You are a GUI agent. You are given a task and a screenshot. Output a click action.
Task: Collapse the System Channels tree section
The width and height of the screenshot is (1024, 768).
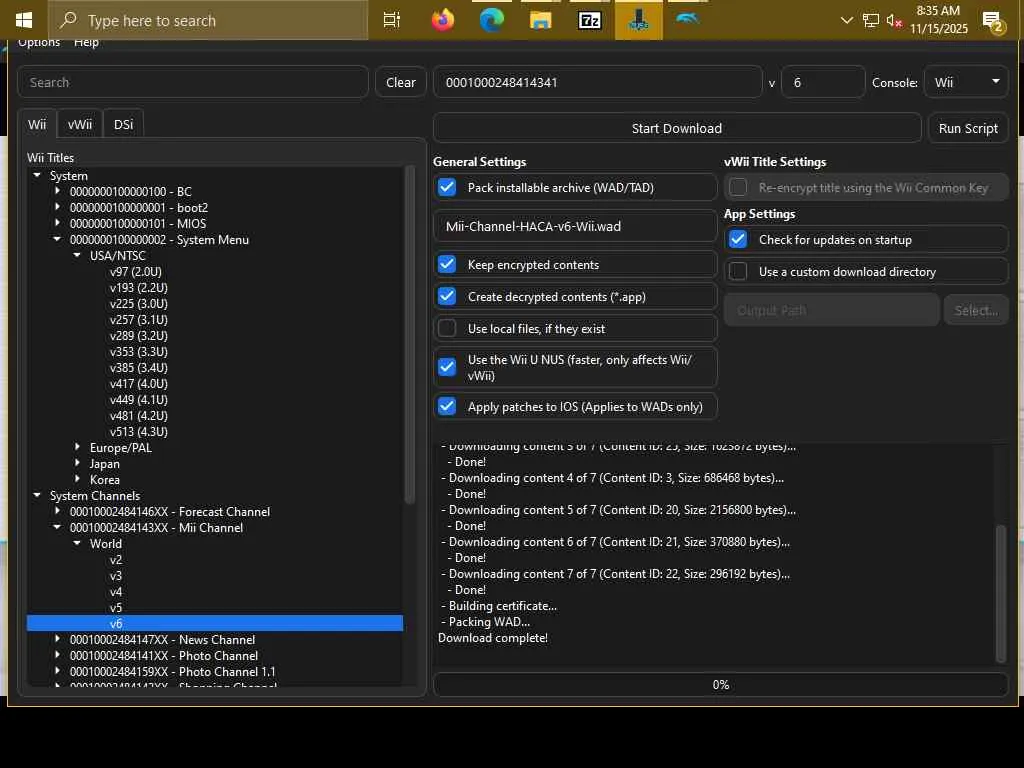[x=38, y=496]
